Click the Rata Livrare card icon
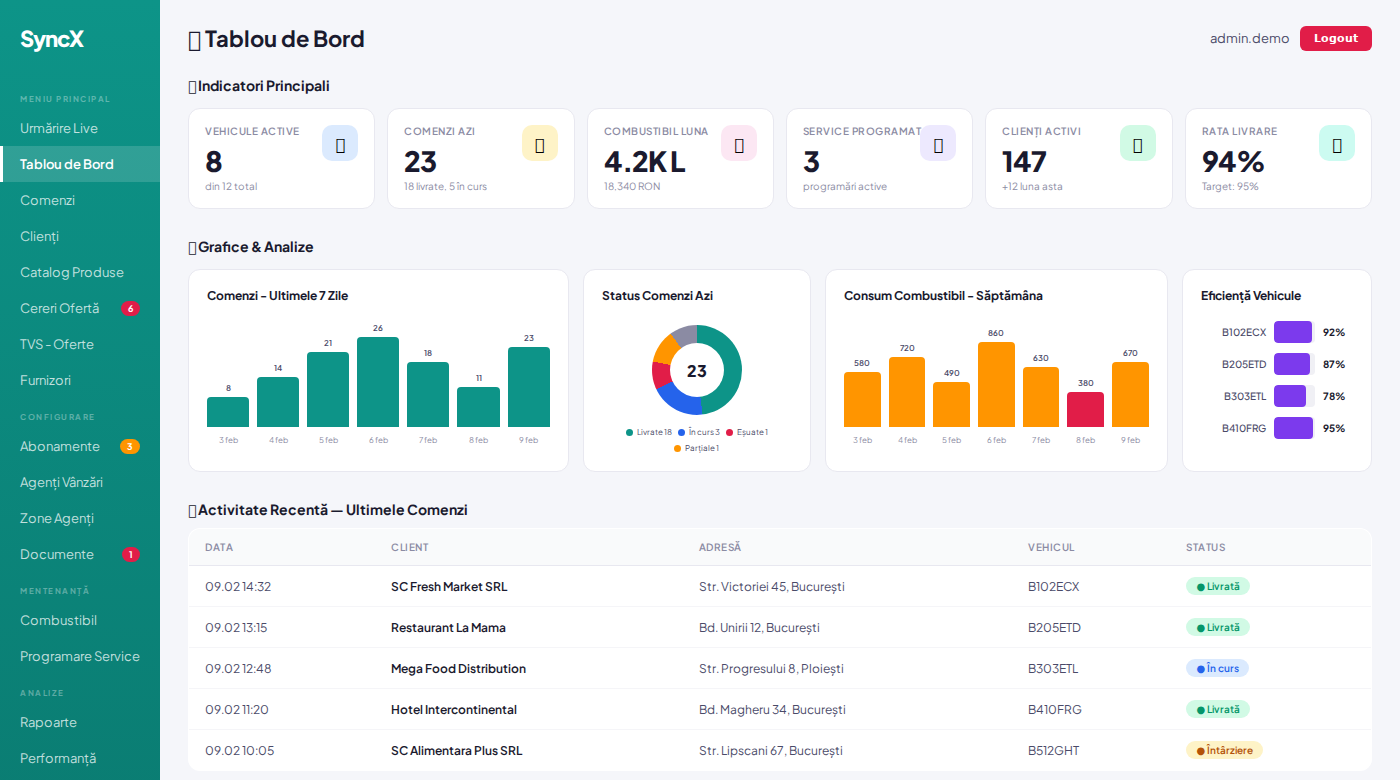Viewport: 1400px width, 780px height. (1337, 143)
